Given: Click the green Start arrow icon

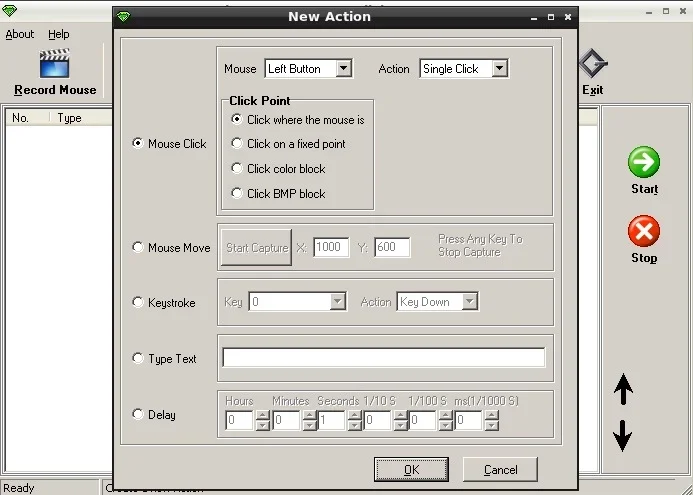Looking at the screenshot, I should pyautogui.click(x=644, y=162).
